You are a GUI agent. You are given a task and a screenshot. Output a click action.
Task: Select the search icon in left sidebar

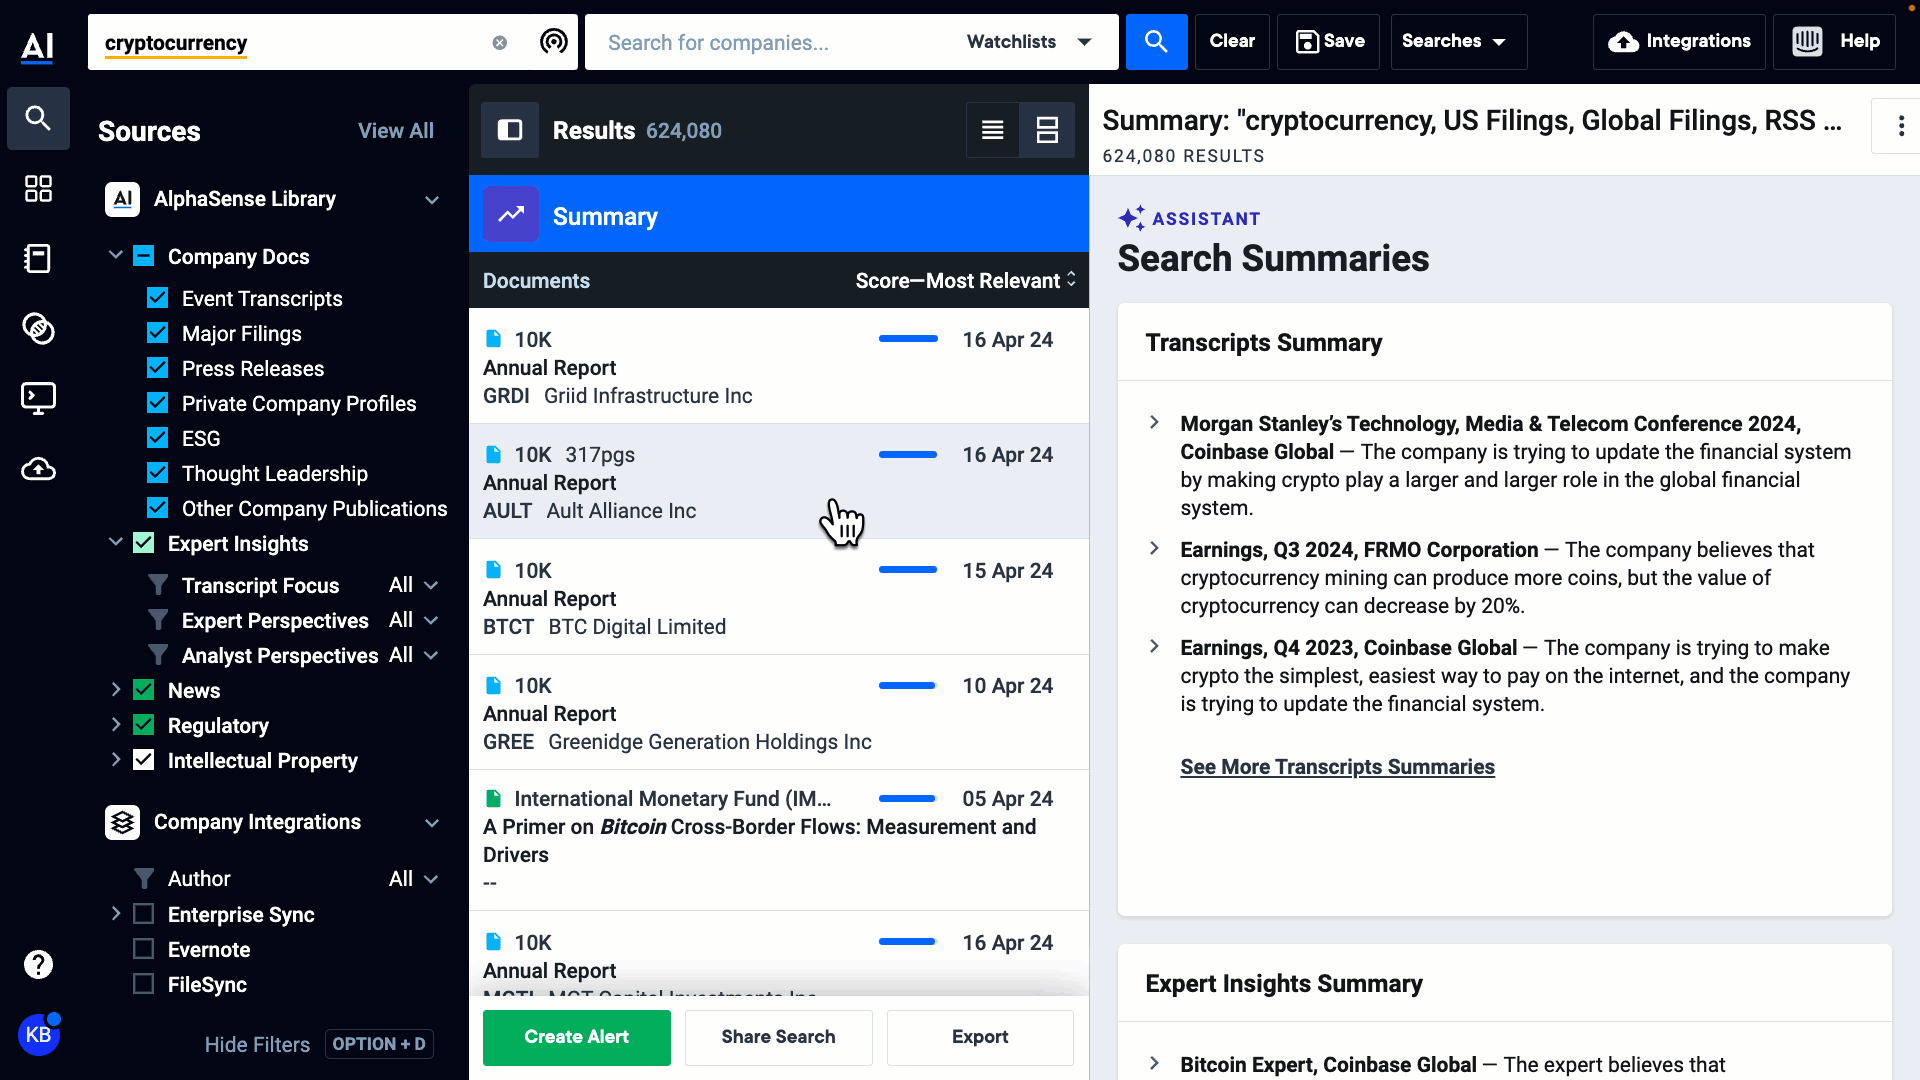[38, 118]
